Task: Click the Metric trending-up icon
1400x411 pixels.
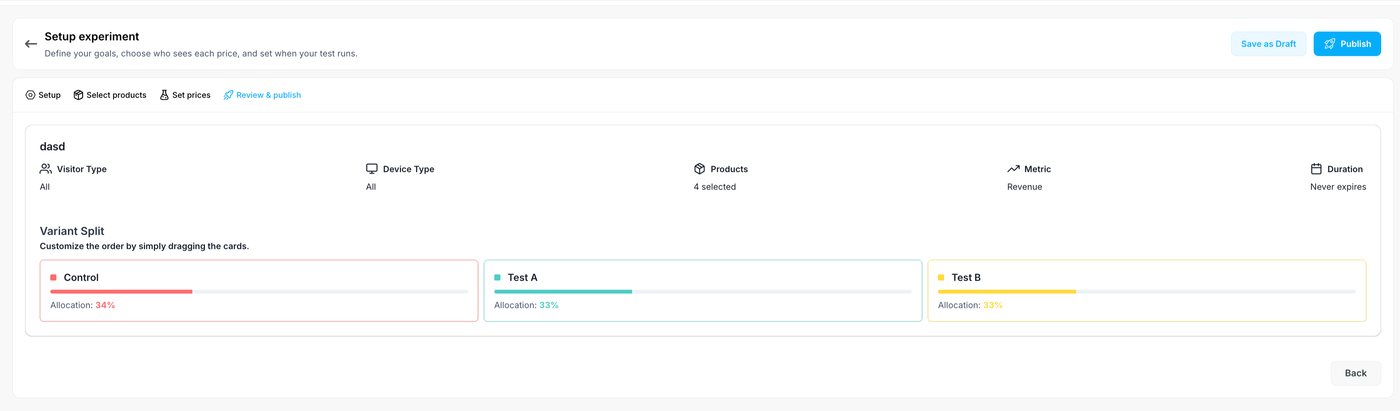Action: click(1013, 169)
